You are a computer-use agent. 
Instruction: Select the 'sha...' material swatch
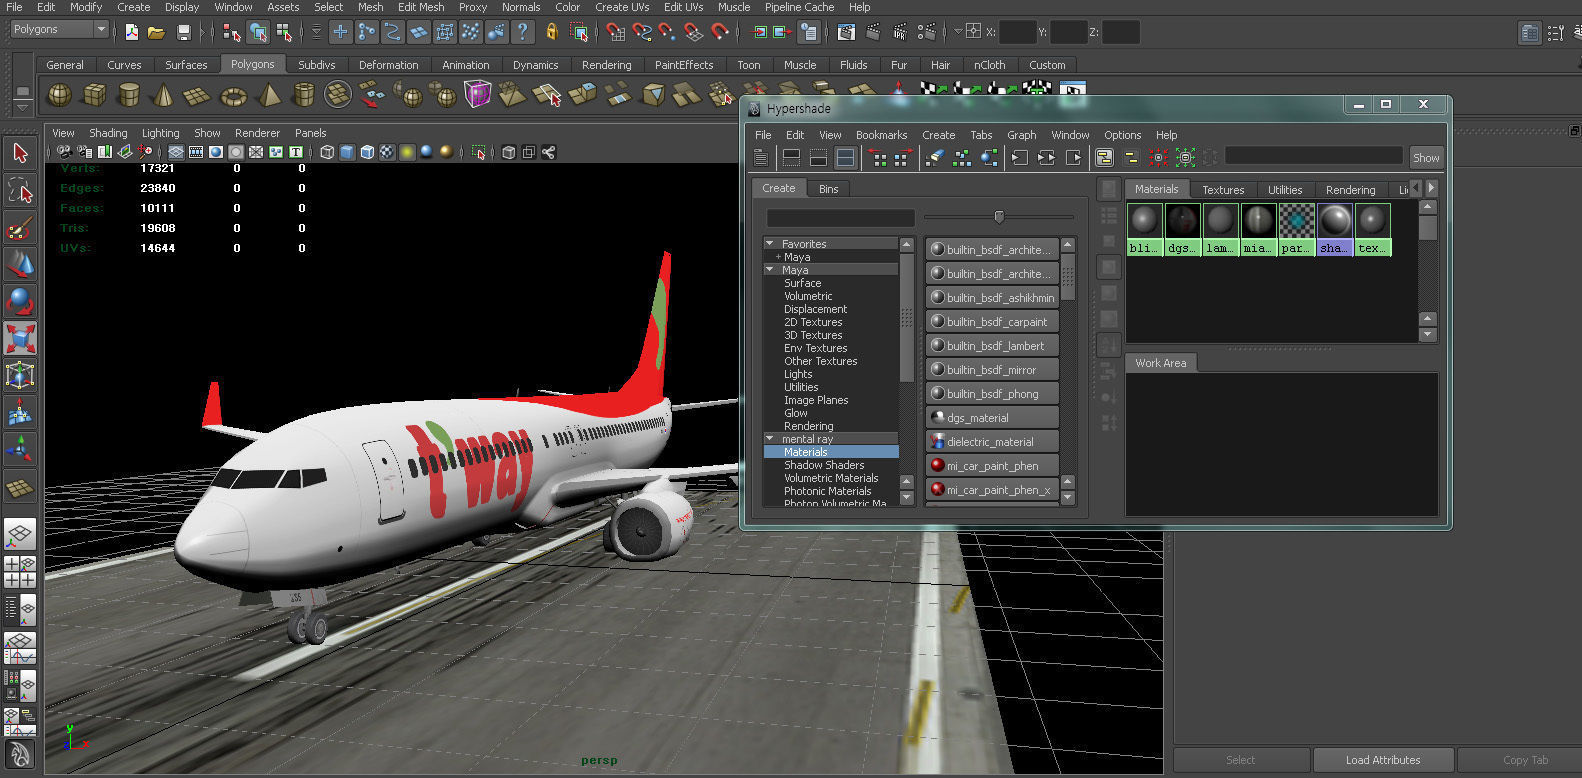point(1335,229)
